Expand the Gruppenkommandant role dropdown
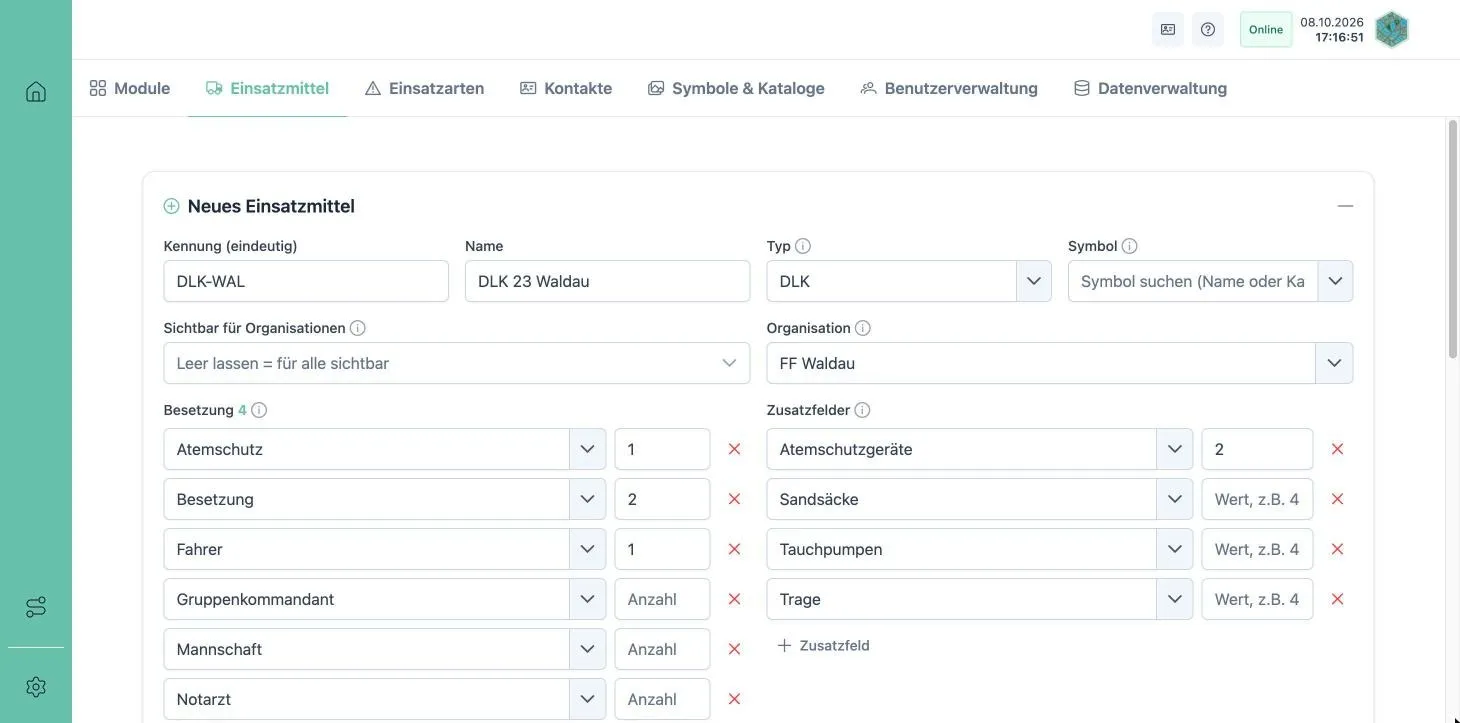 (x=587, y=599)
